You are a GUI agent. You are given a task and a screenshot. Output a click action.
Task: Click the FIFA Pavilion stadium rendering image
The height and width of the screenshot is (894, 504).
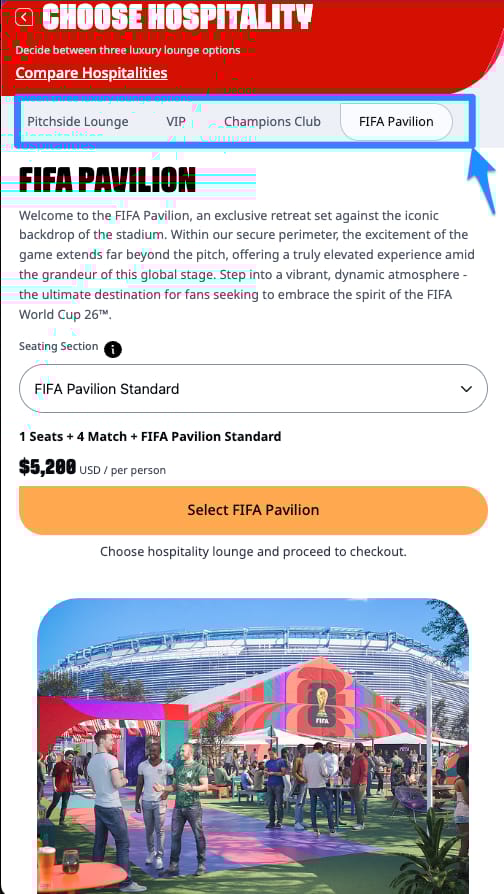pos(253,746)
